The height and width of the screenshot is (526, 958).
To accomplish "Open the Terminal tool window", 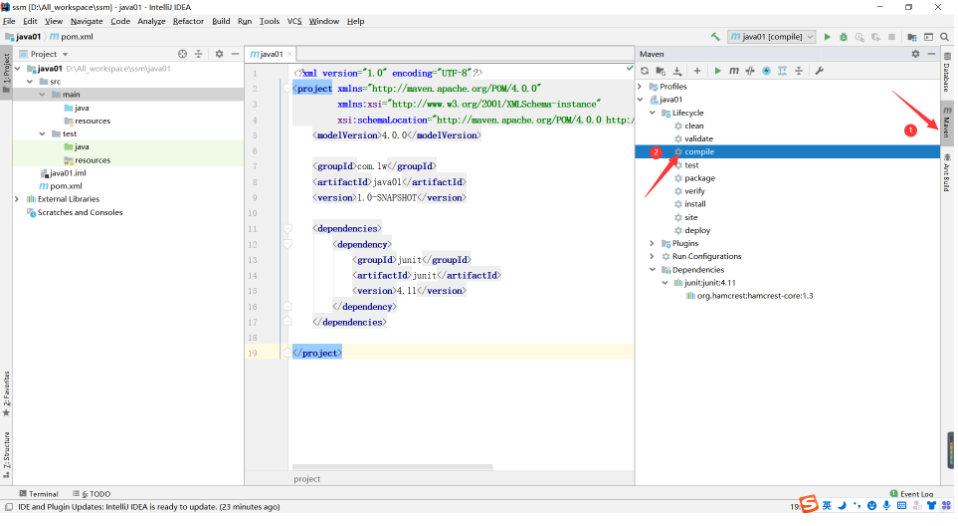I will pyautogui.click(x=38, y=494).
